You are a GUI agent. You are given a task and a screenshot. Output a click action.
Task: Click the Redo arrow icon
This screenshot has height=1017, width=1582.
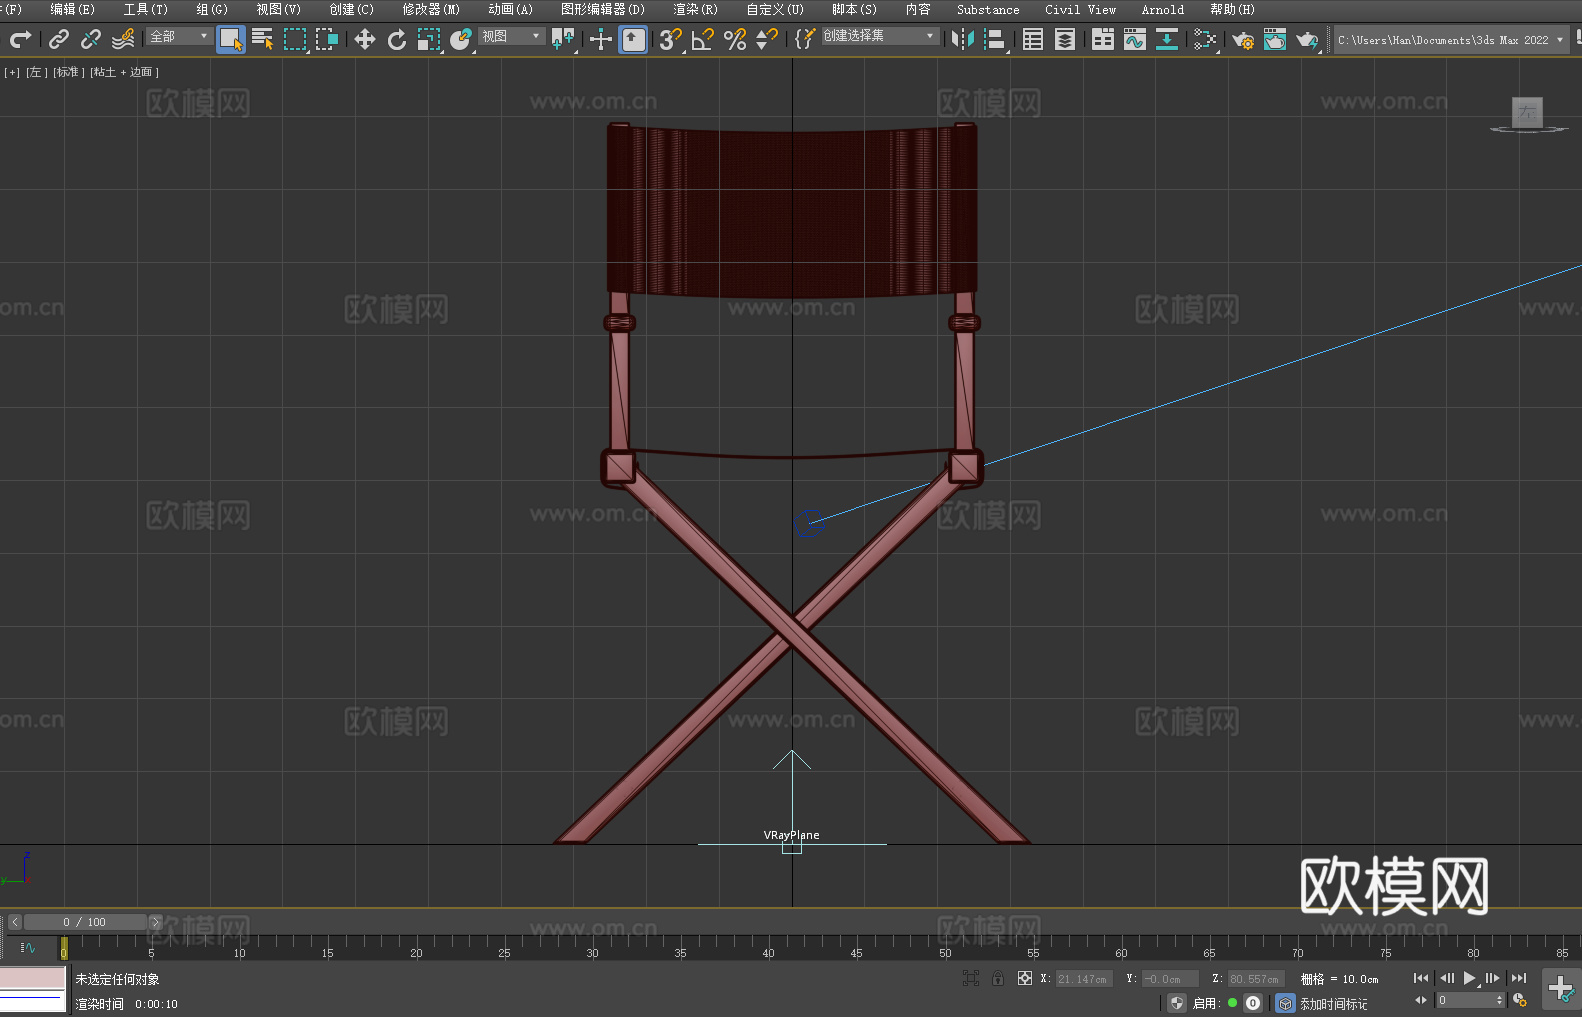tap(20, 39)
